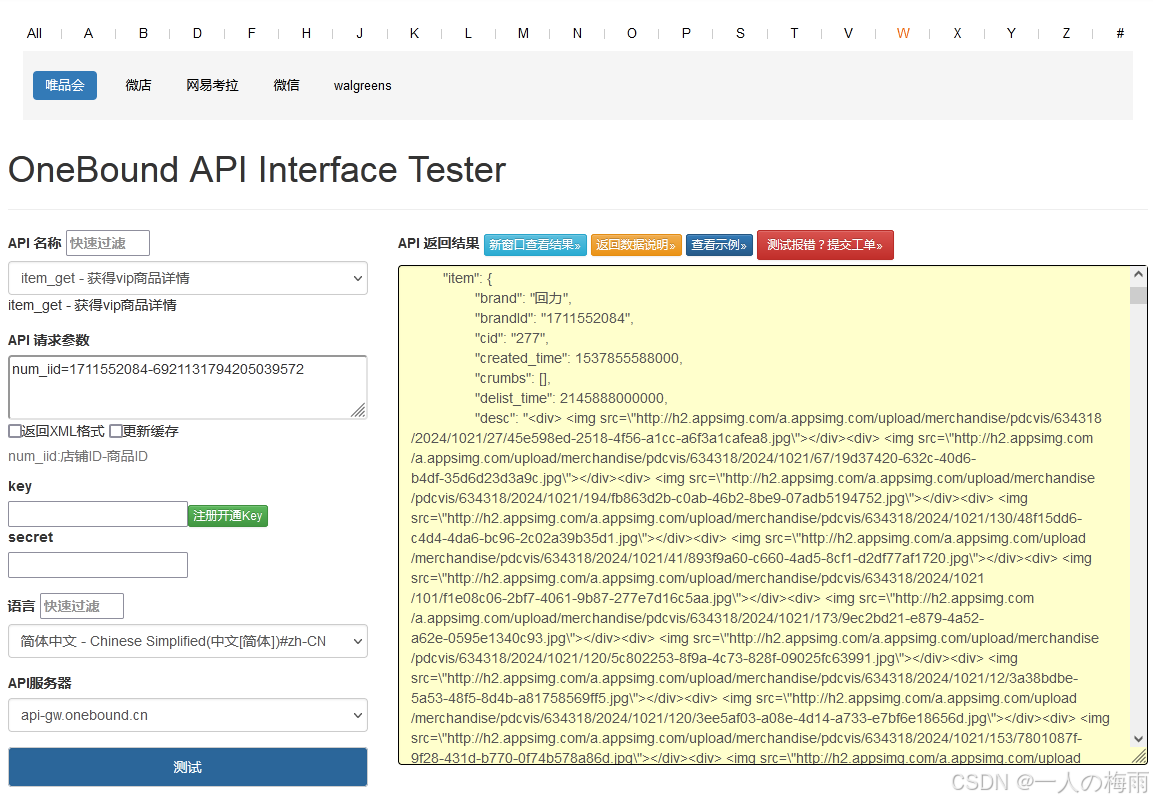1153x802 pixels.
Task: Choose letter Y in the index
Action: point(1011,33)
